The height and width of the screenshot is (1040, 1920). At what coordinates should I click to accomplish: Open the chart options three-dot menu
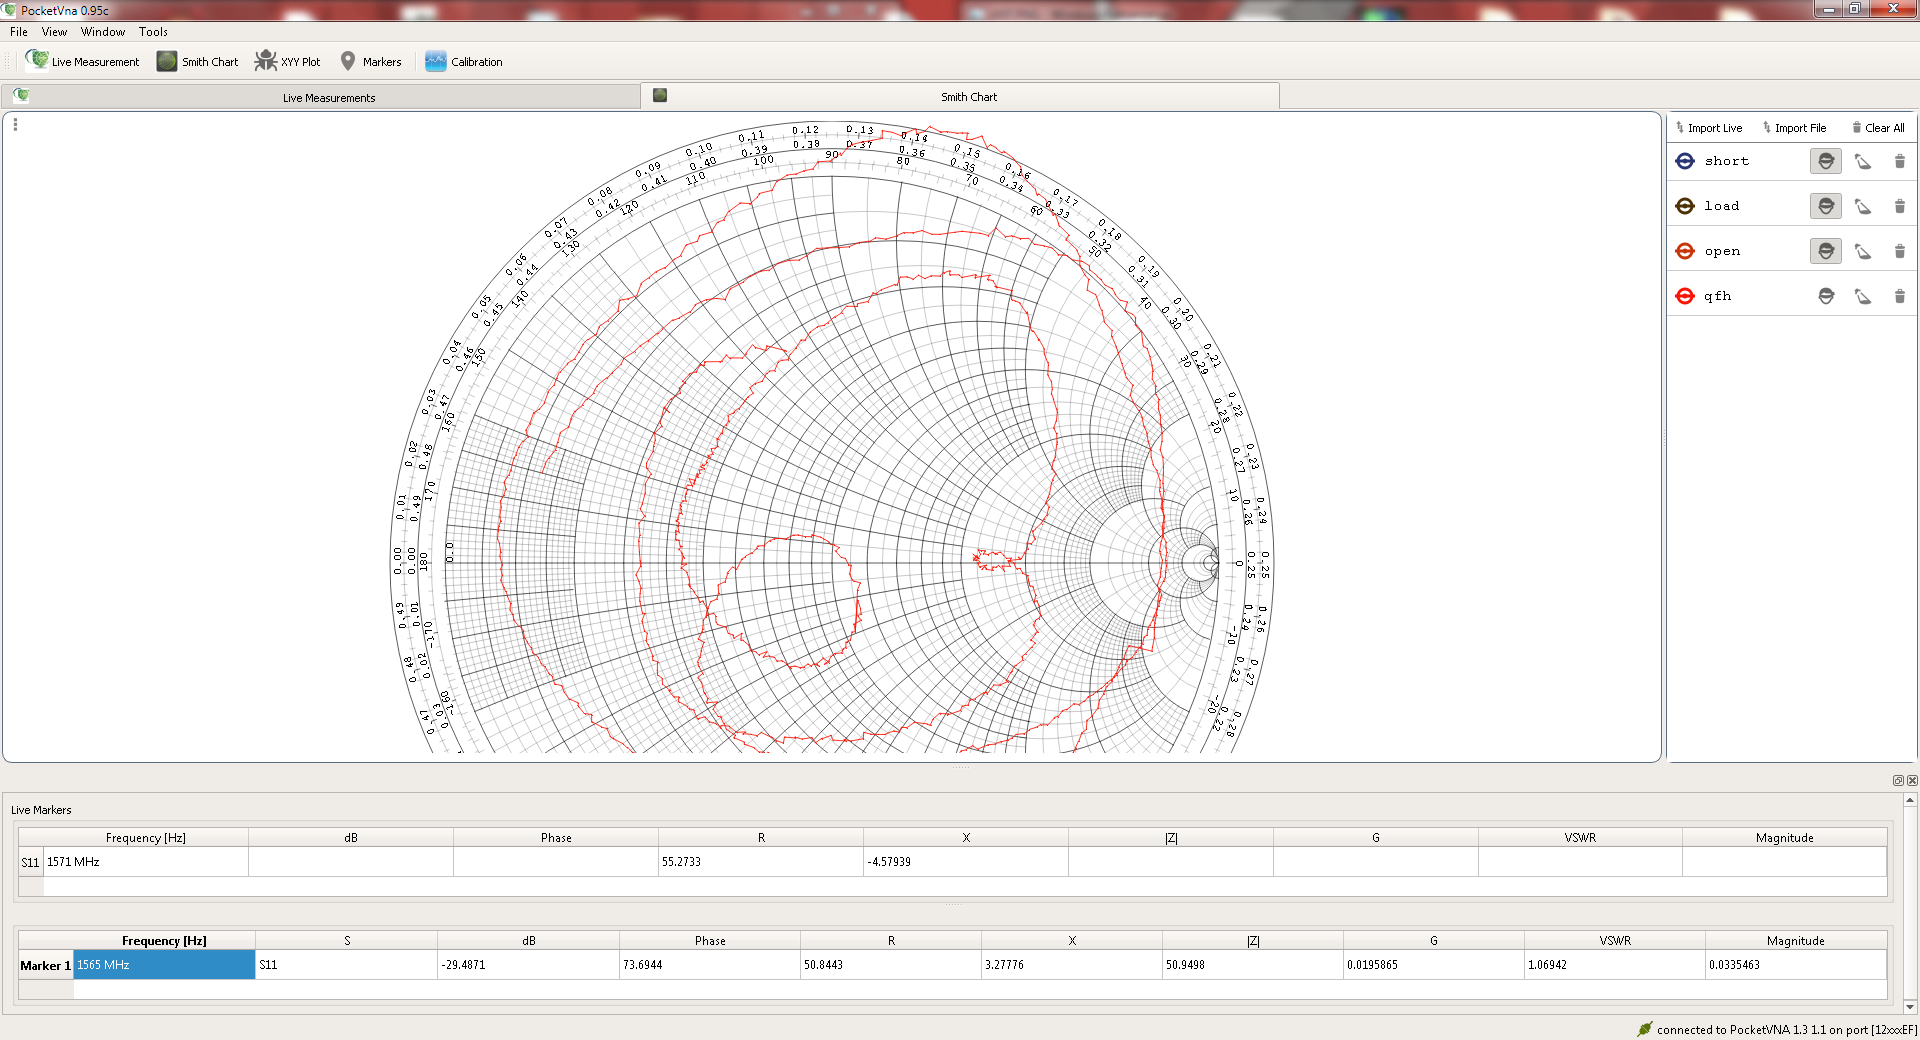(x=15, y=124)
